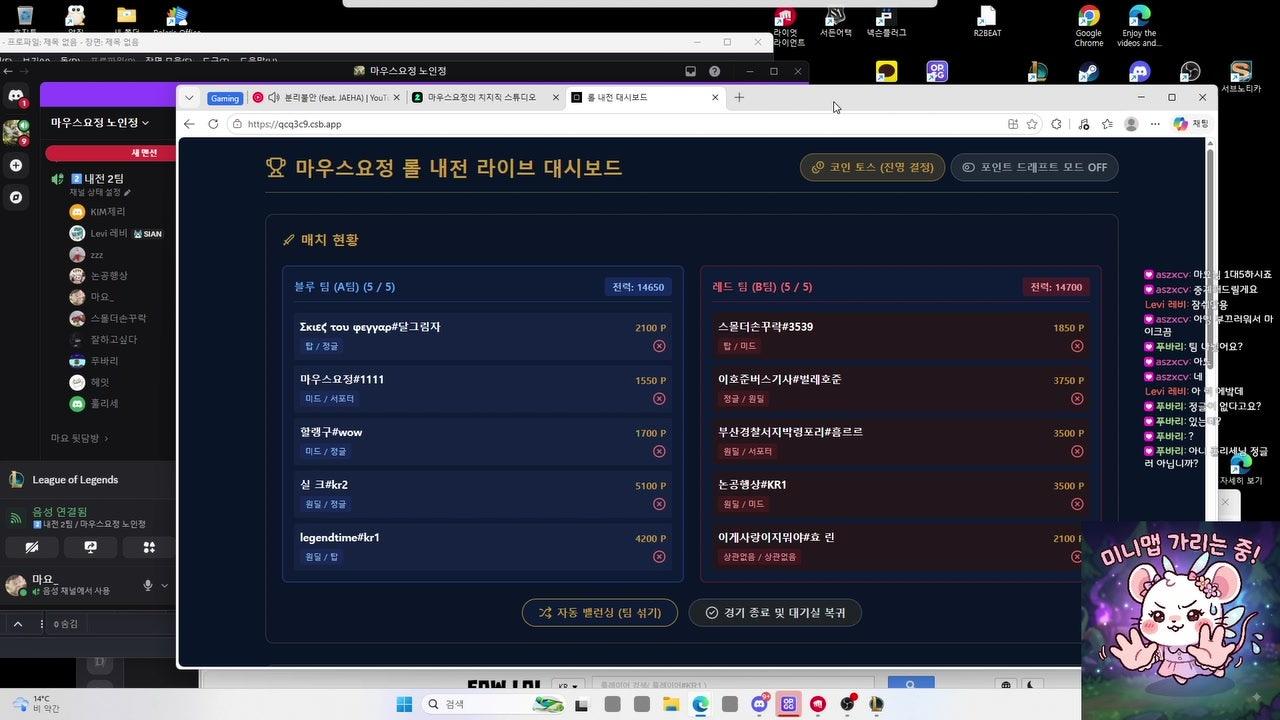Click 새 멘션 red banner in Discord

point(110,153)
